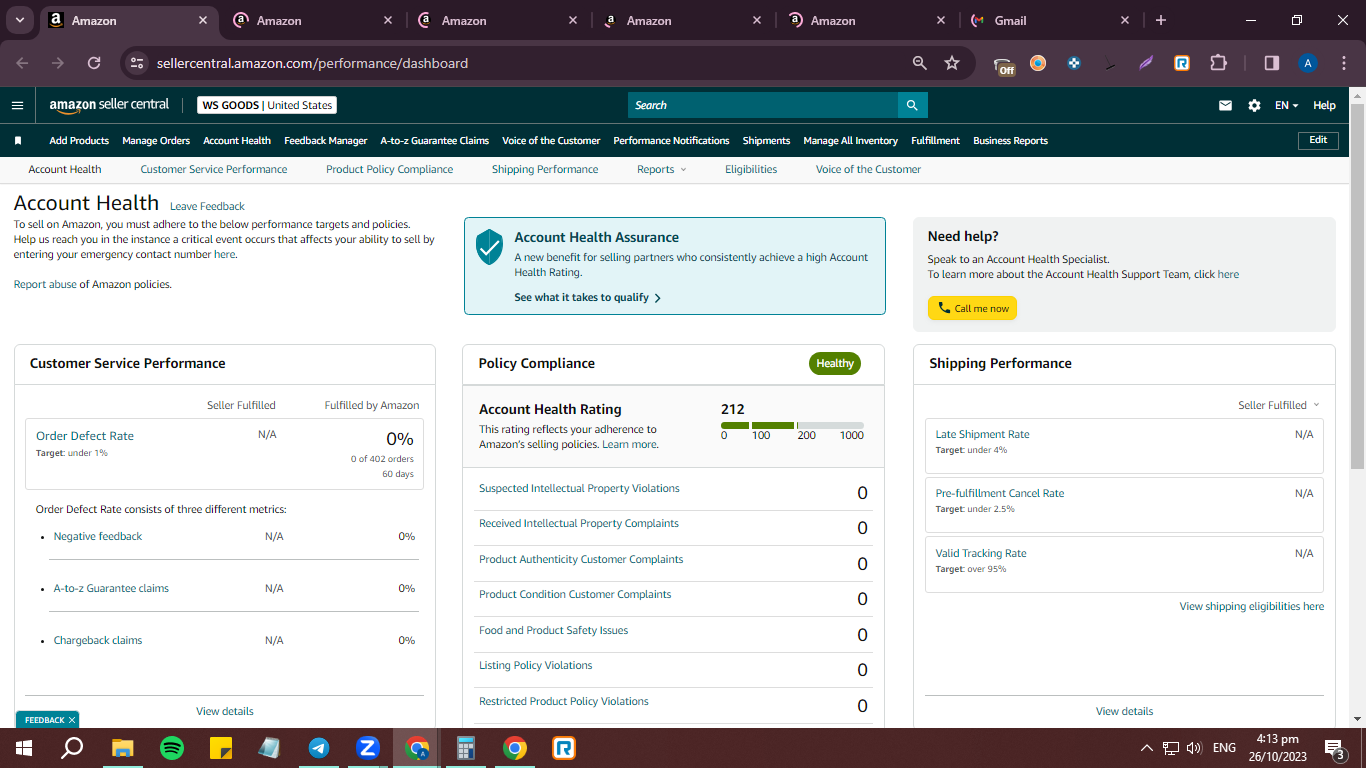The width and height of the screenshot is (1366, 768).
Task: Open the EN language dropdown
Action: [1286, 105]
